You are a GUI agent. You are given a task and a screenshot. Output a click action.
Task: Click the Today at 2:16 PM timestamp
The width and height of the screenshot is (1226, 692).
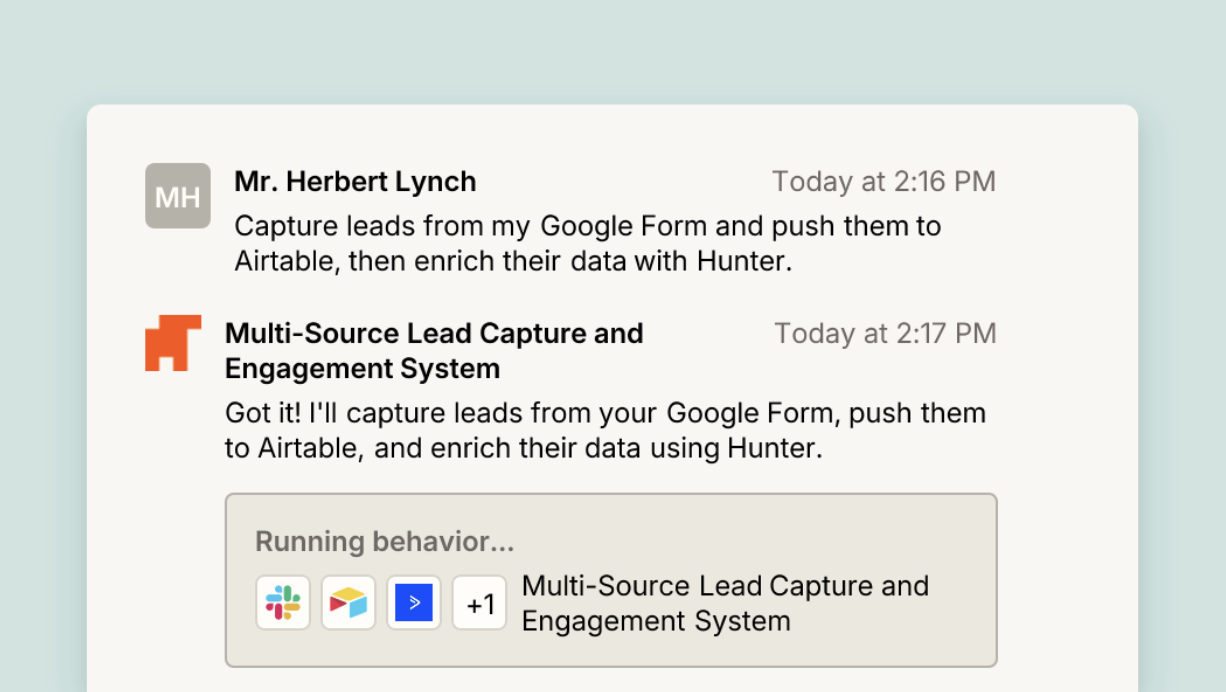click(884, 182)
